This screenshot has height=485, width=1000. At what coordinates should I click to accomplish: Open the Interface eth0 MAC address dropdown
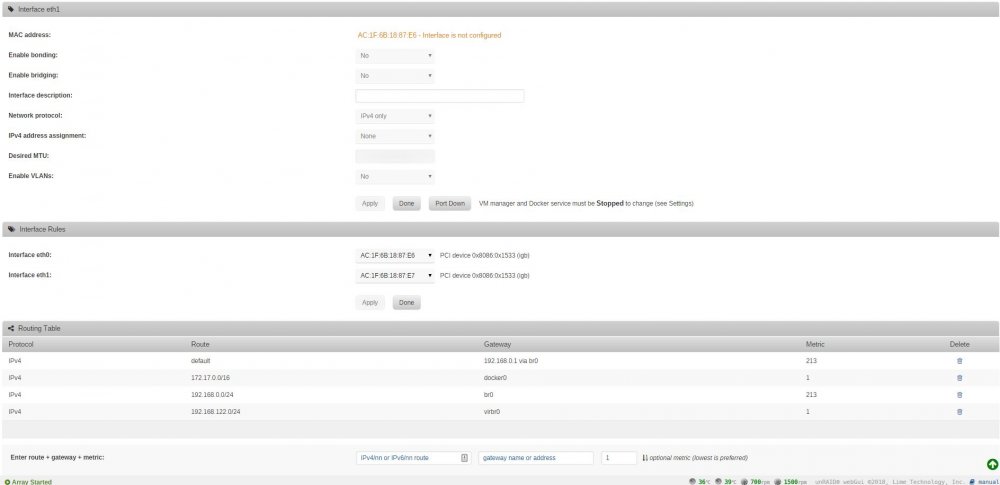tap(395, 255)
